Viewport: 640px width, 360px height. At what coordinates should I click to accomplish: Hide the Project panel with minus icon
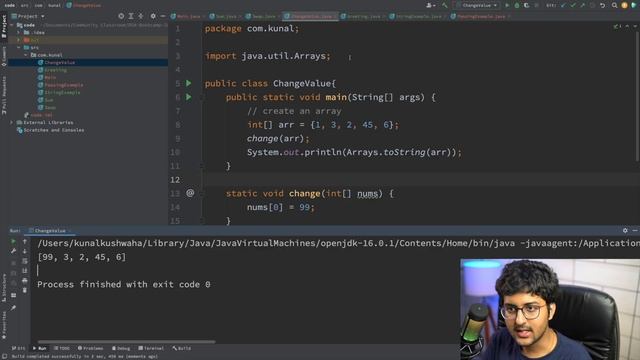(x=163, y=16)
